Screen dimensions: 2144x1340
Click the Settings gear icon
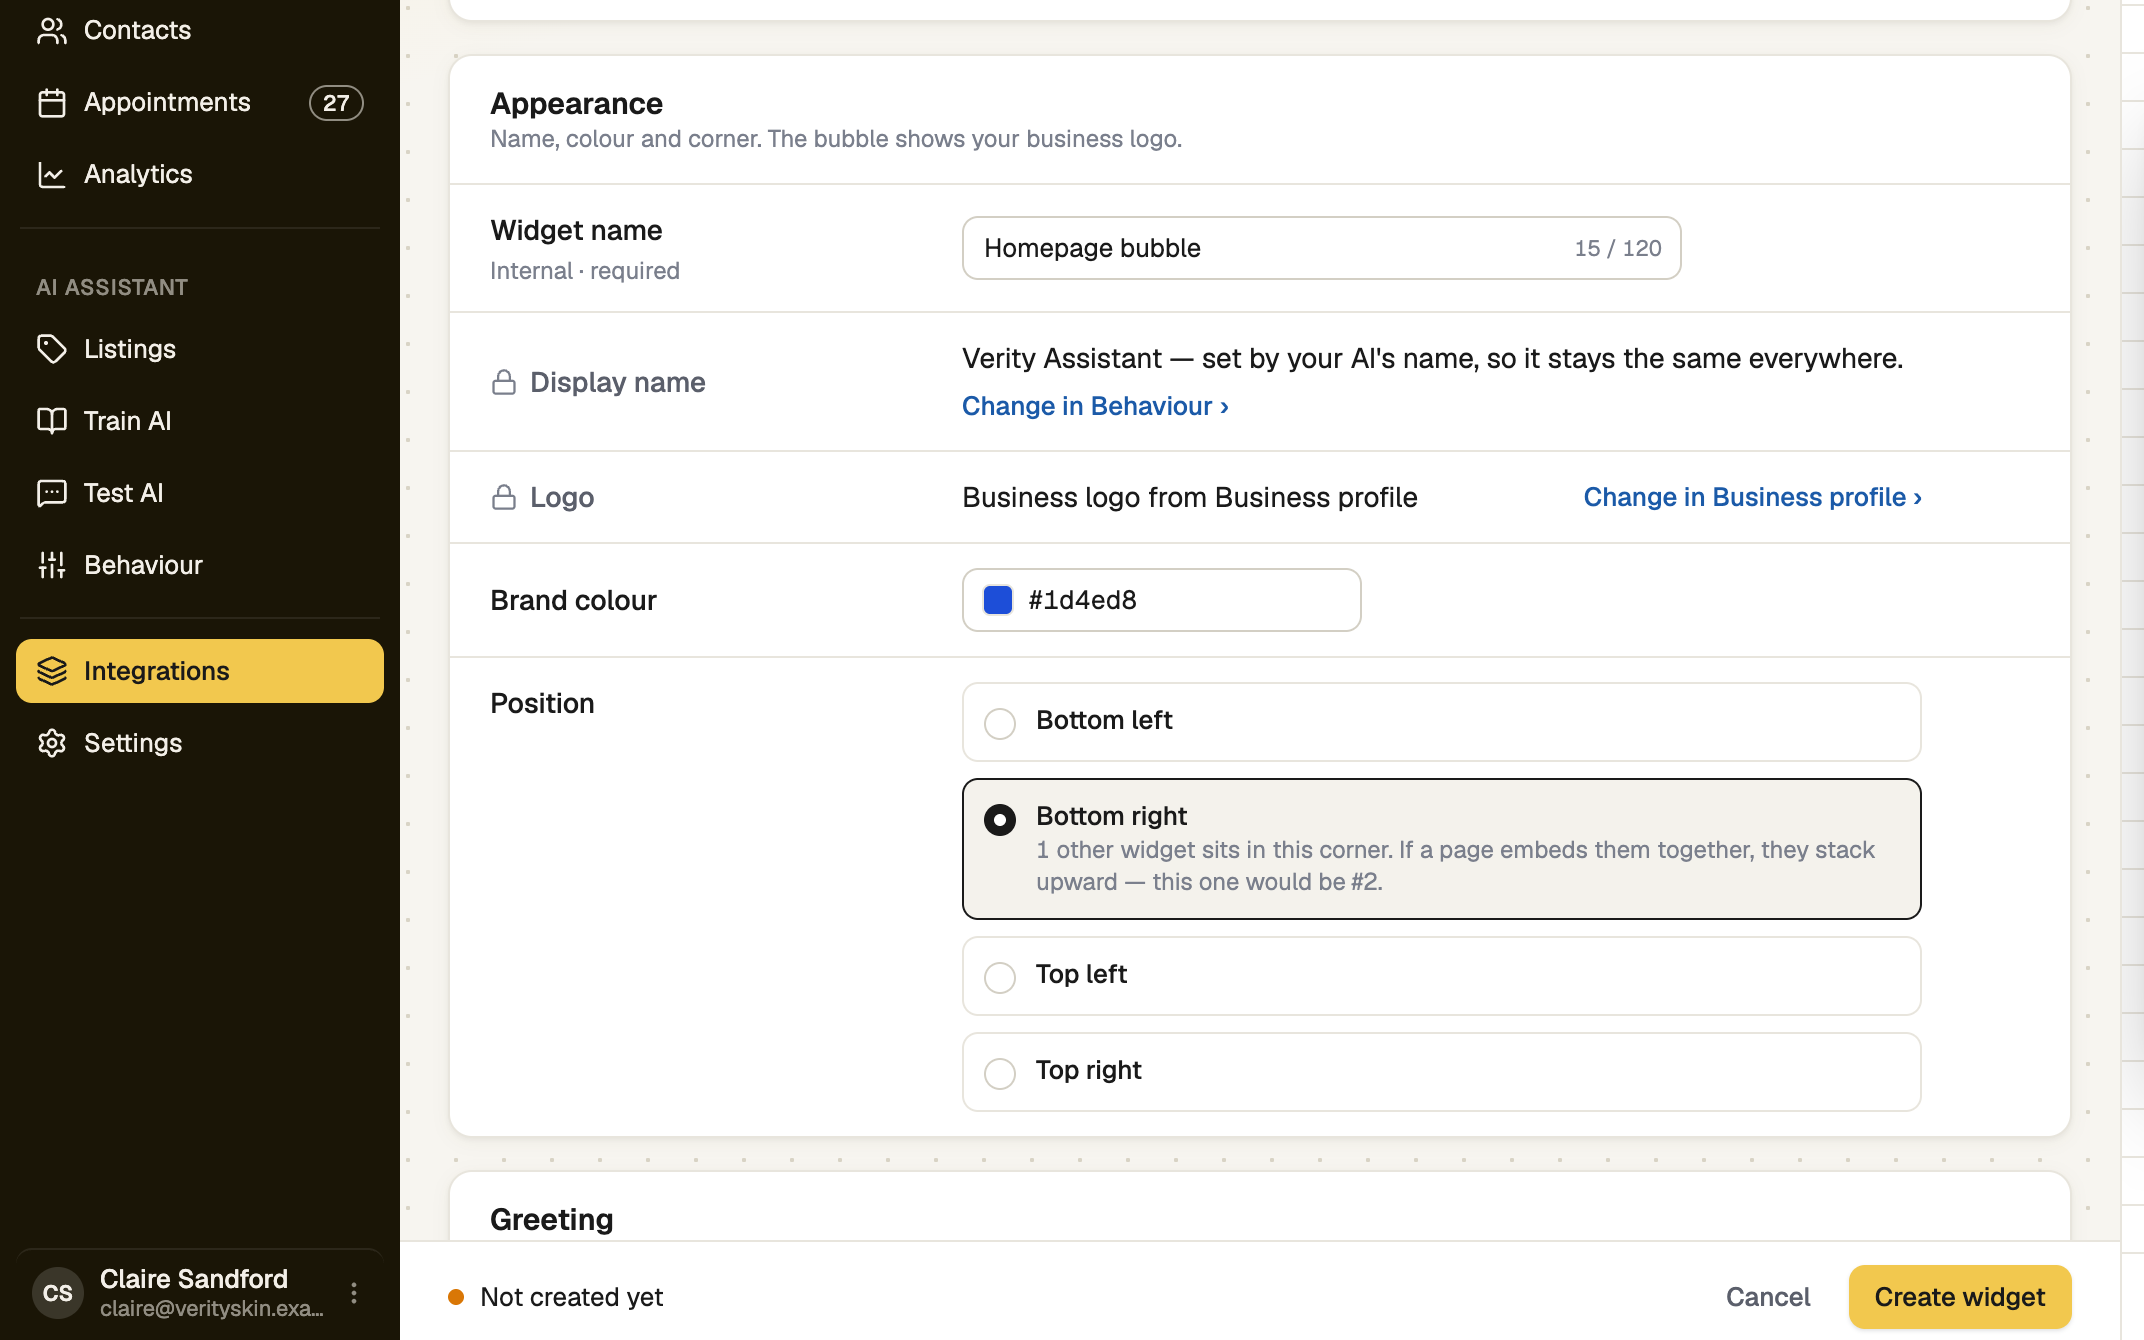click(52, 743)
